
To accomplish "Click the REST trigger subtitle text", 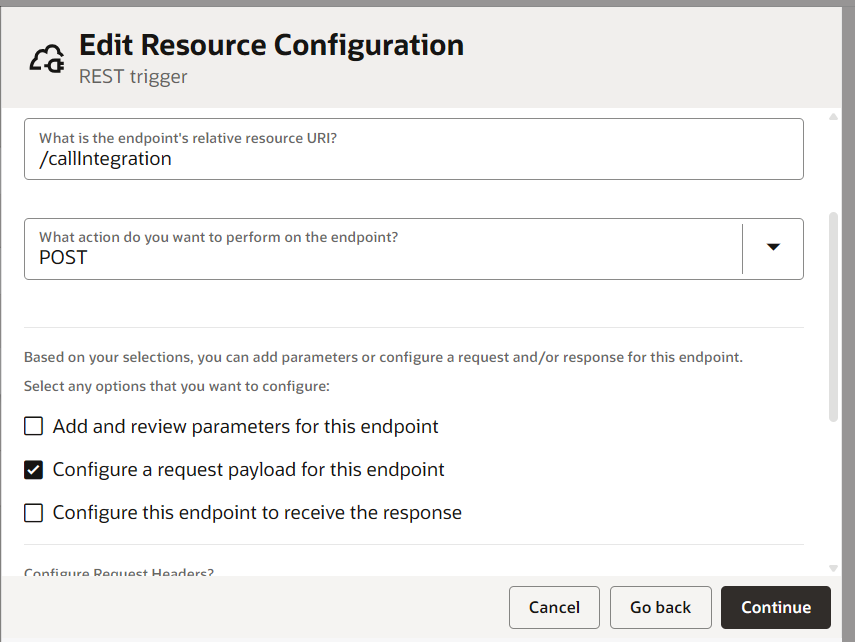I will point(133,76).
